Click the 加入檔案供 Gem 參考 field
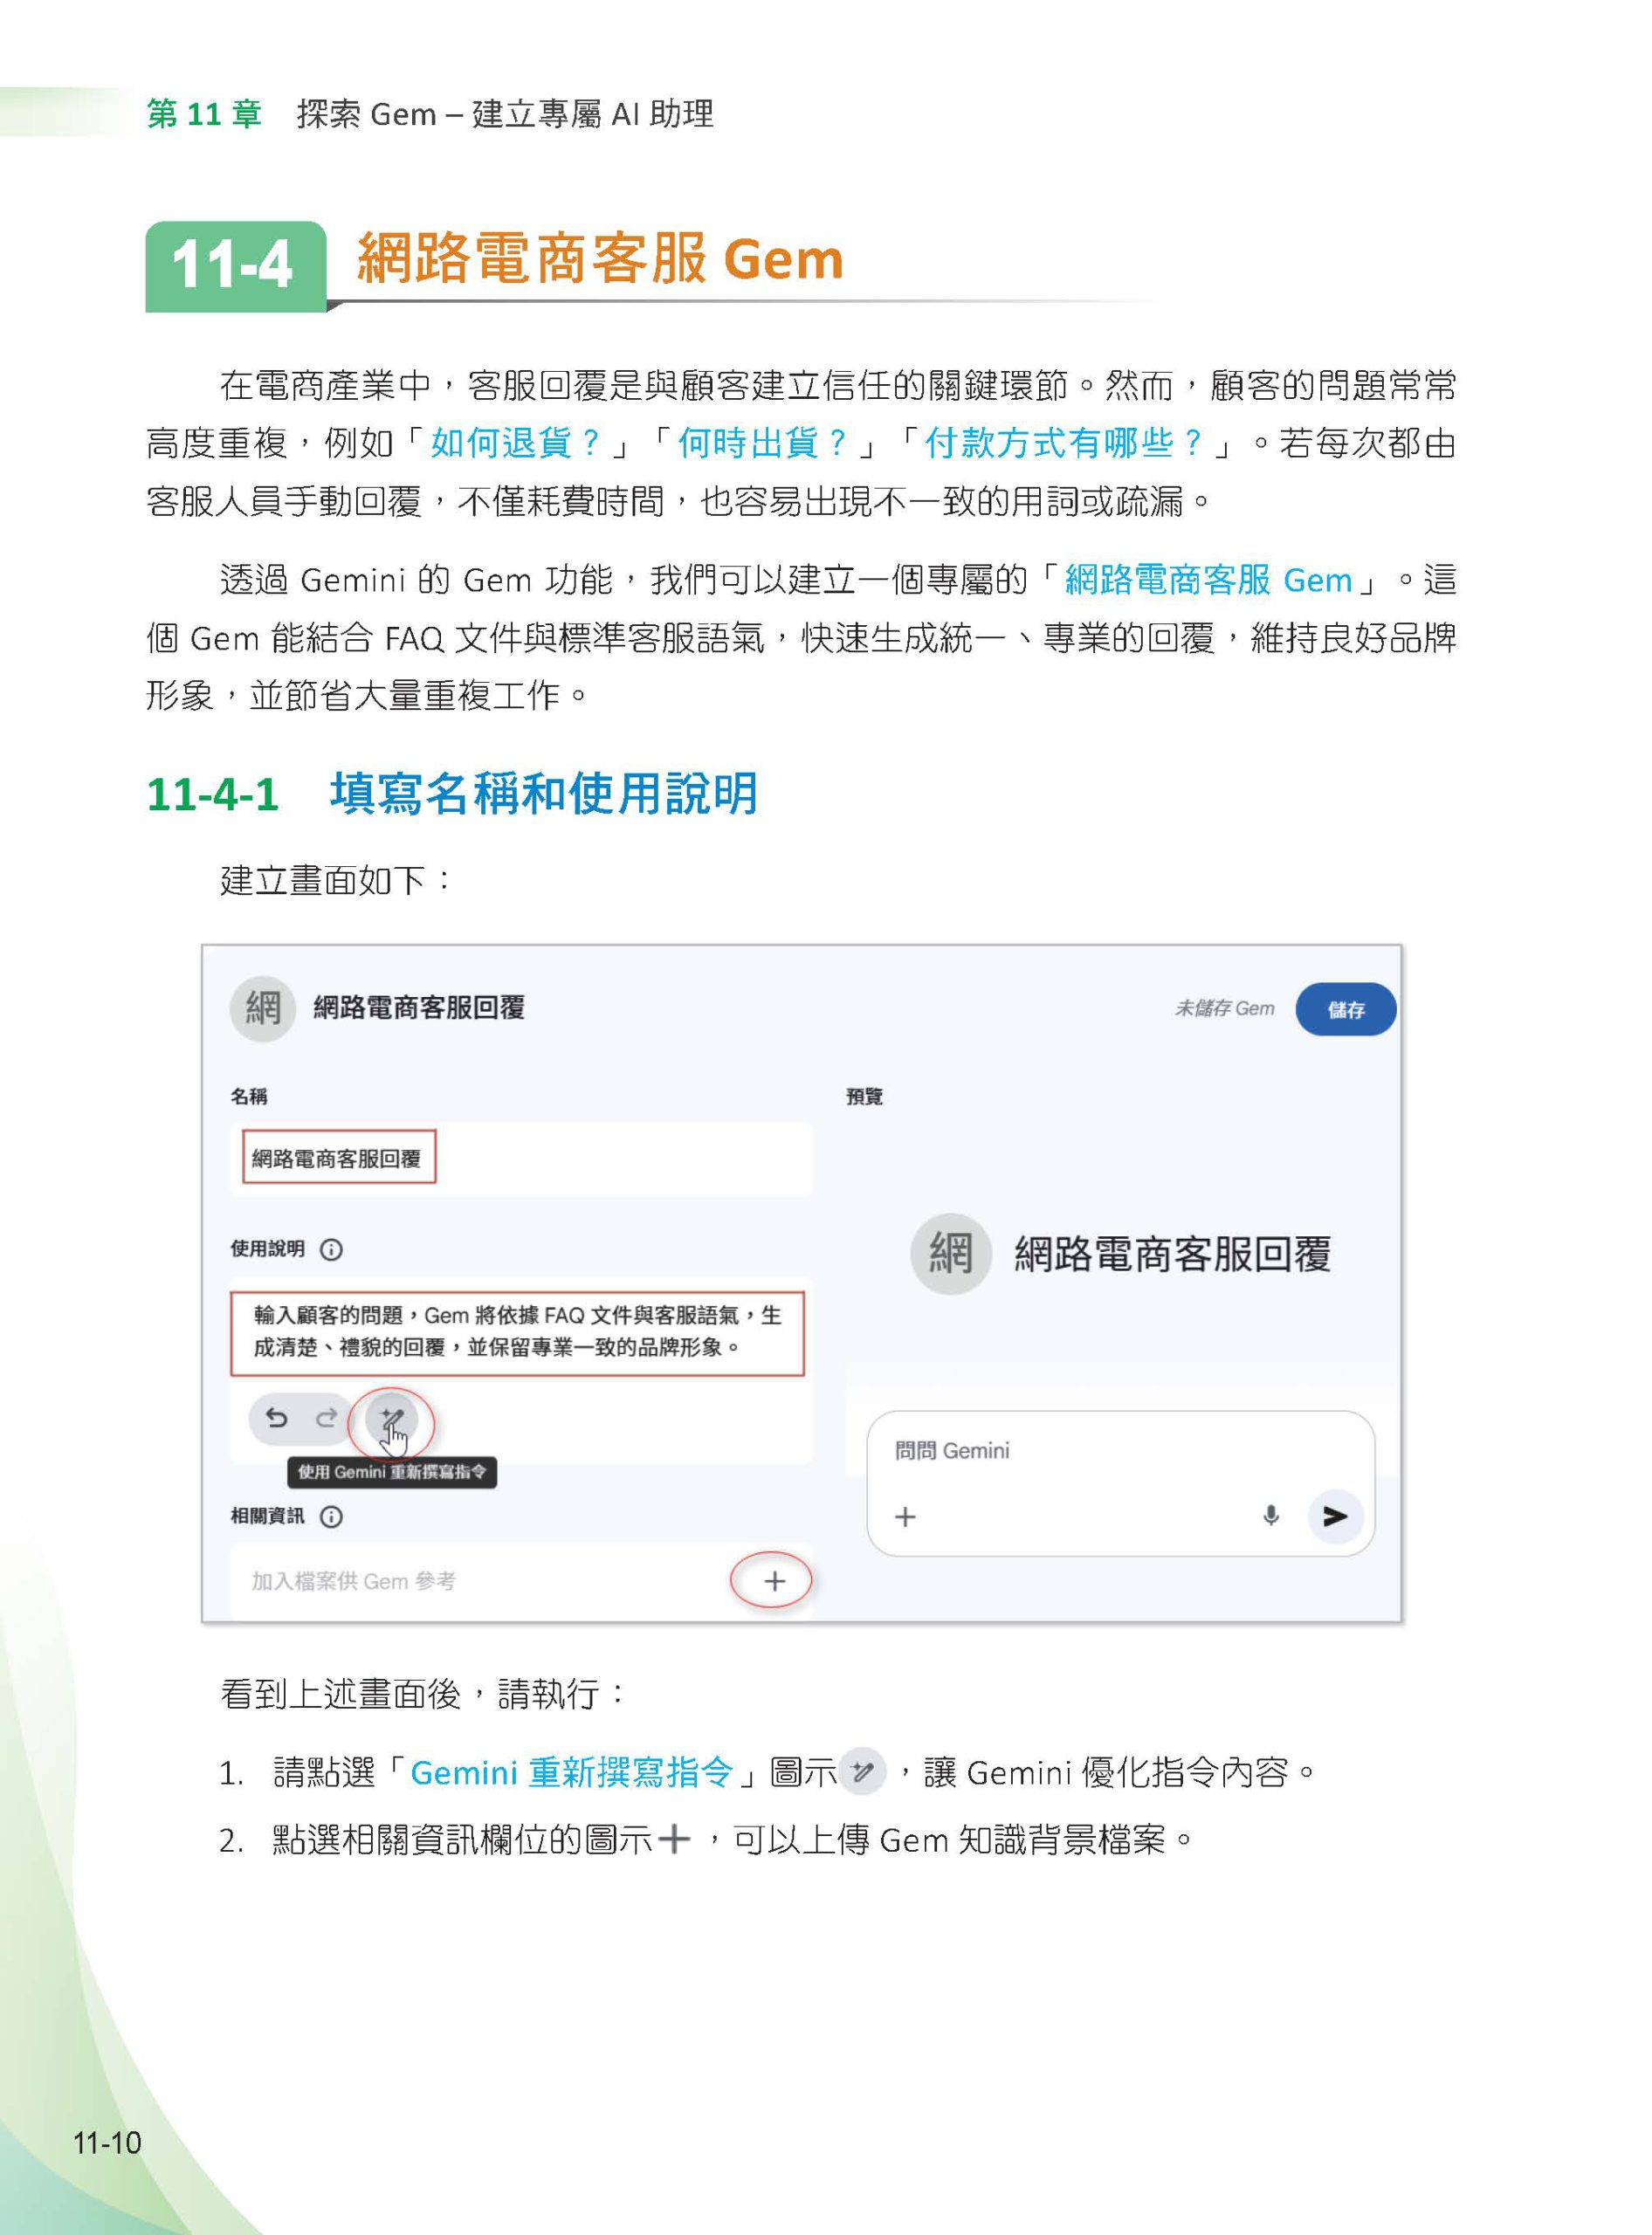This screenshot has width=1652, height=2235. [x=521, y=1581]
